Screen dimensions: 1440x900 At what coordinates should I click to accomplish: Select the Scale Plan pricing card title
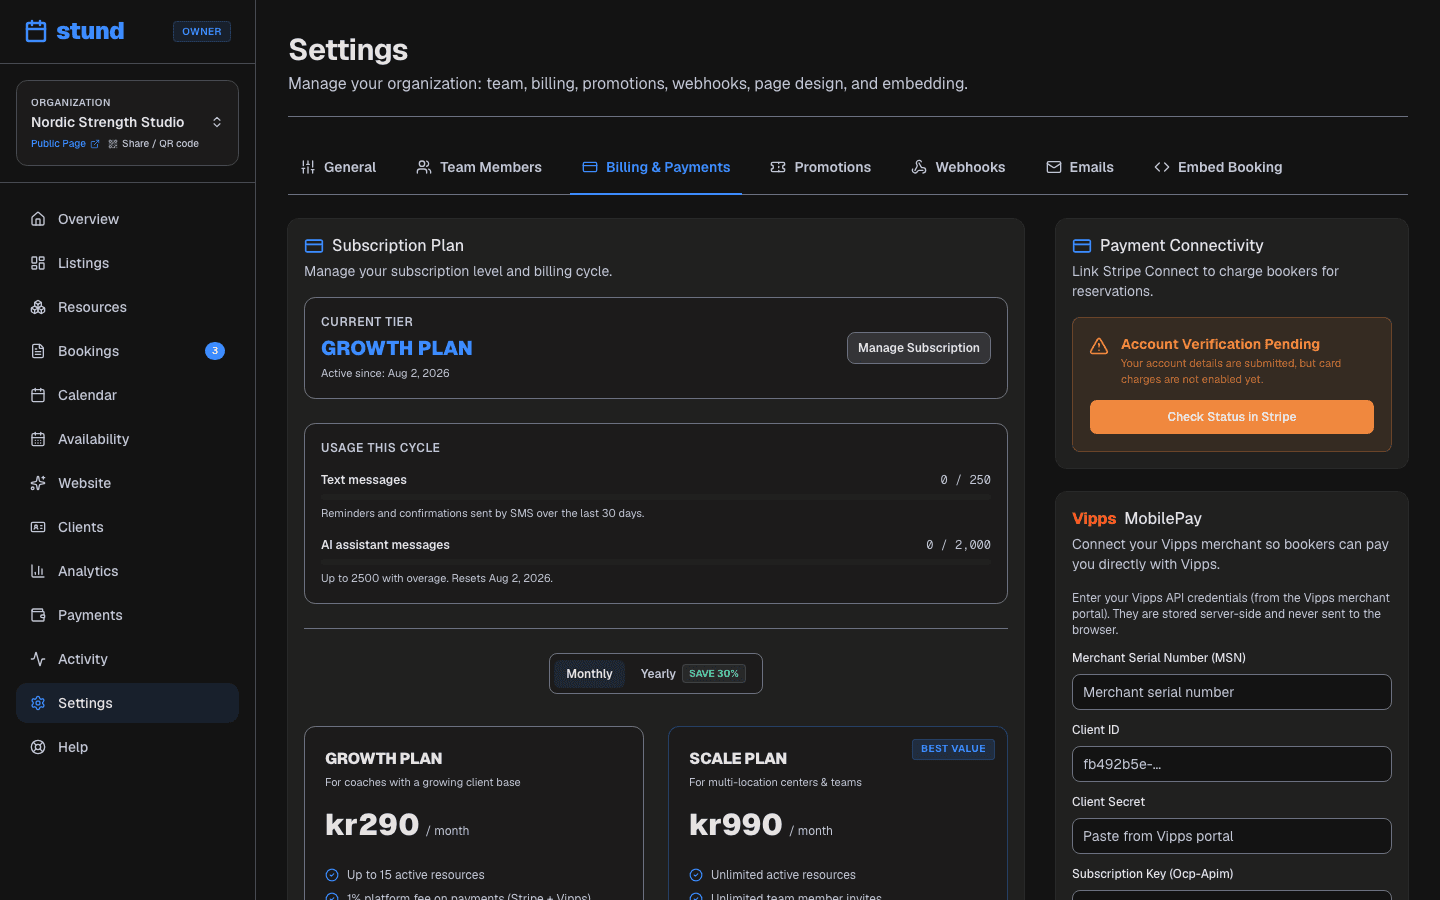(x=738, y=759)
